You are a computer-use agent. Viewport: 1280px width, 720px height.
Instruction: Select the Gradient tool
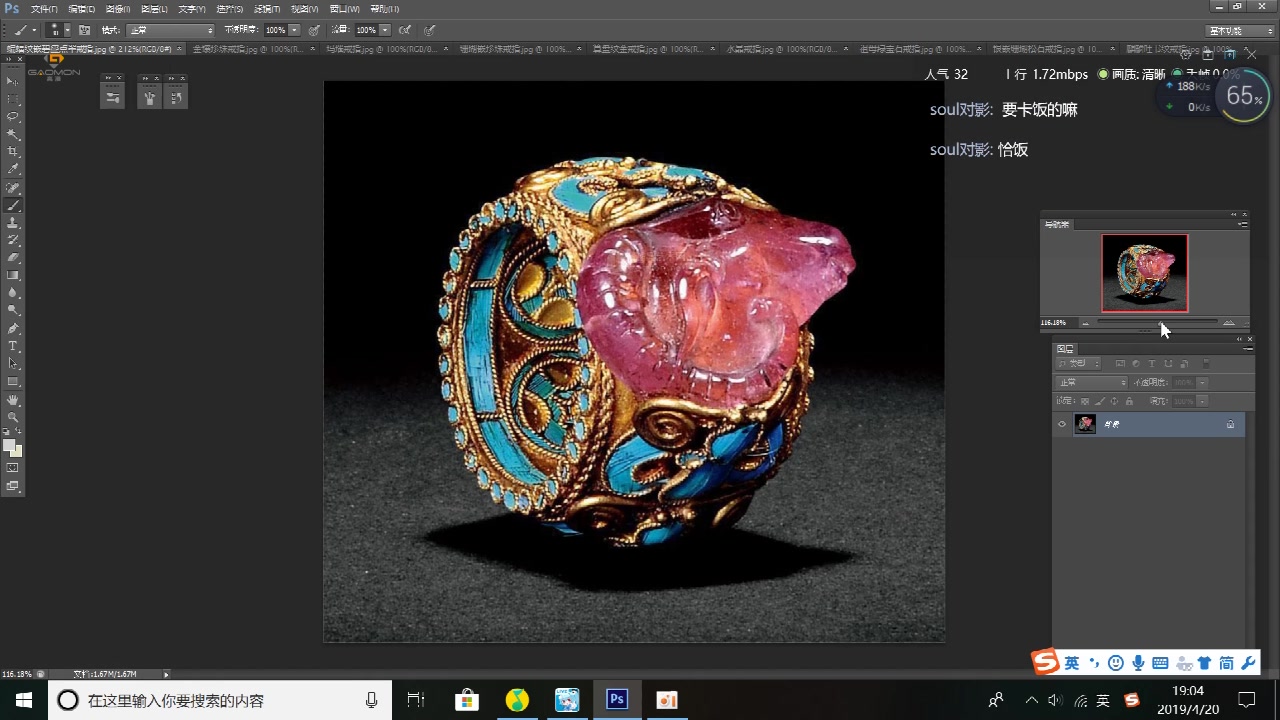[13, 275]
